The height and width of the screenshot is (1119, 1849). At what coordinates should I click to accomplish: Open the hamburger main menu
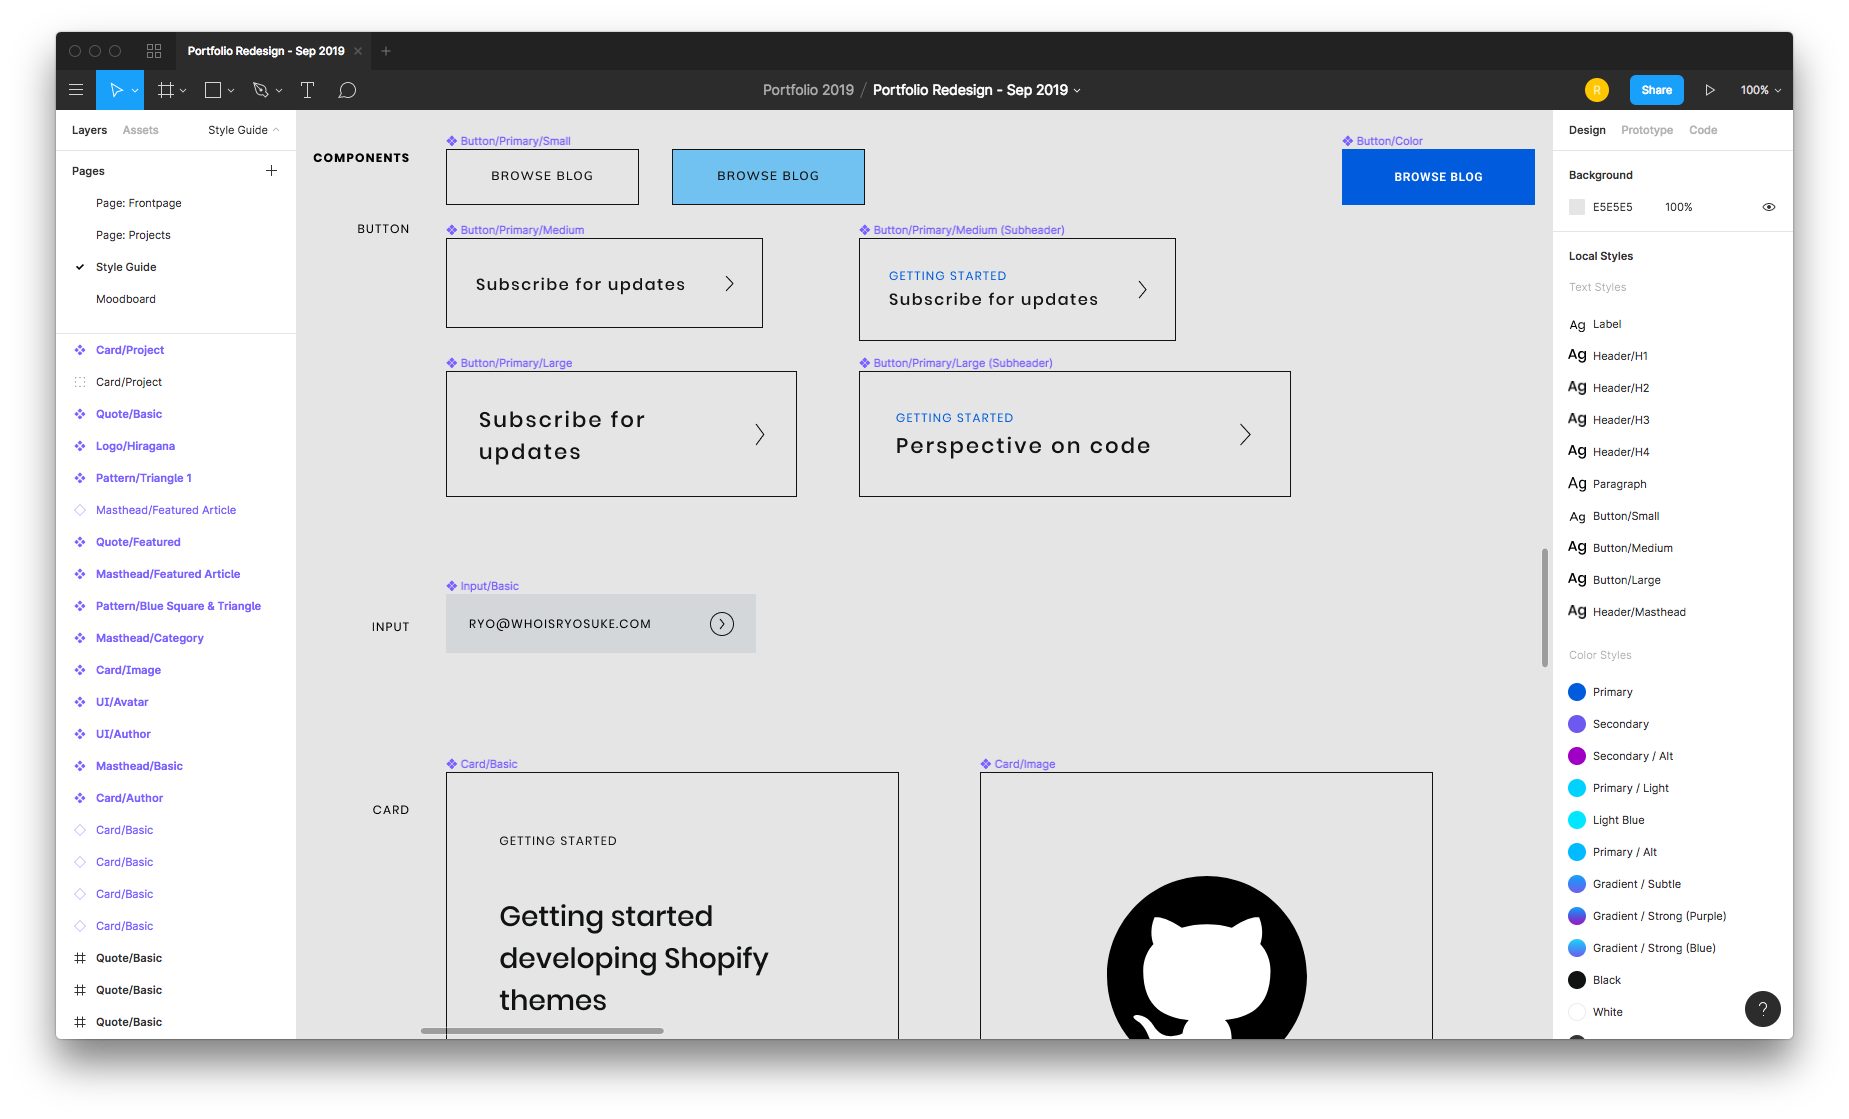click(x=76, y=90)
